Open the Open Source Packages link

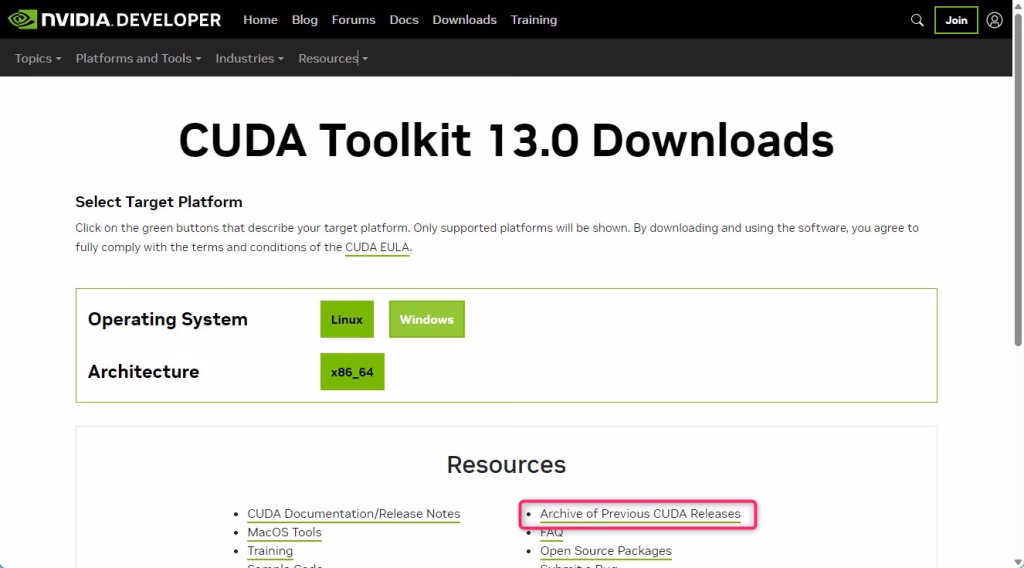[x=605, y=551]
